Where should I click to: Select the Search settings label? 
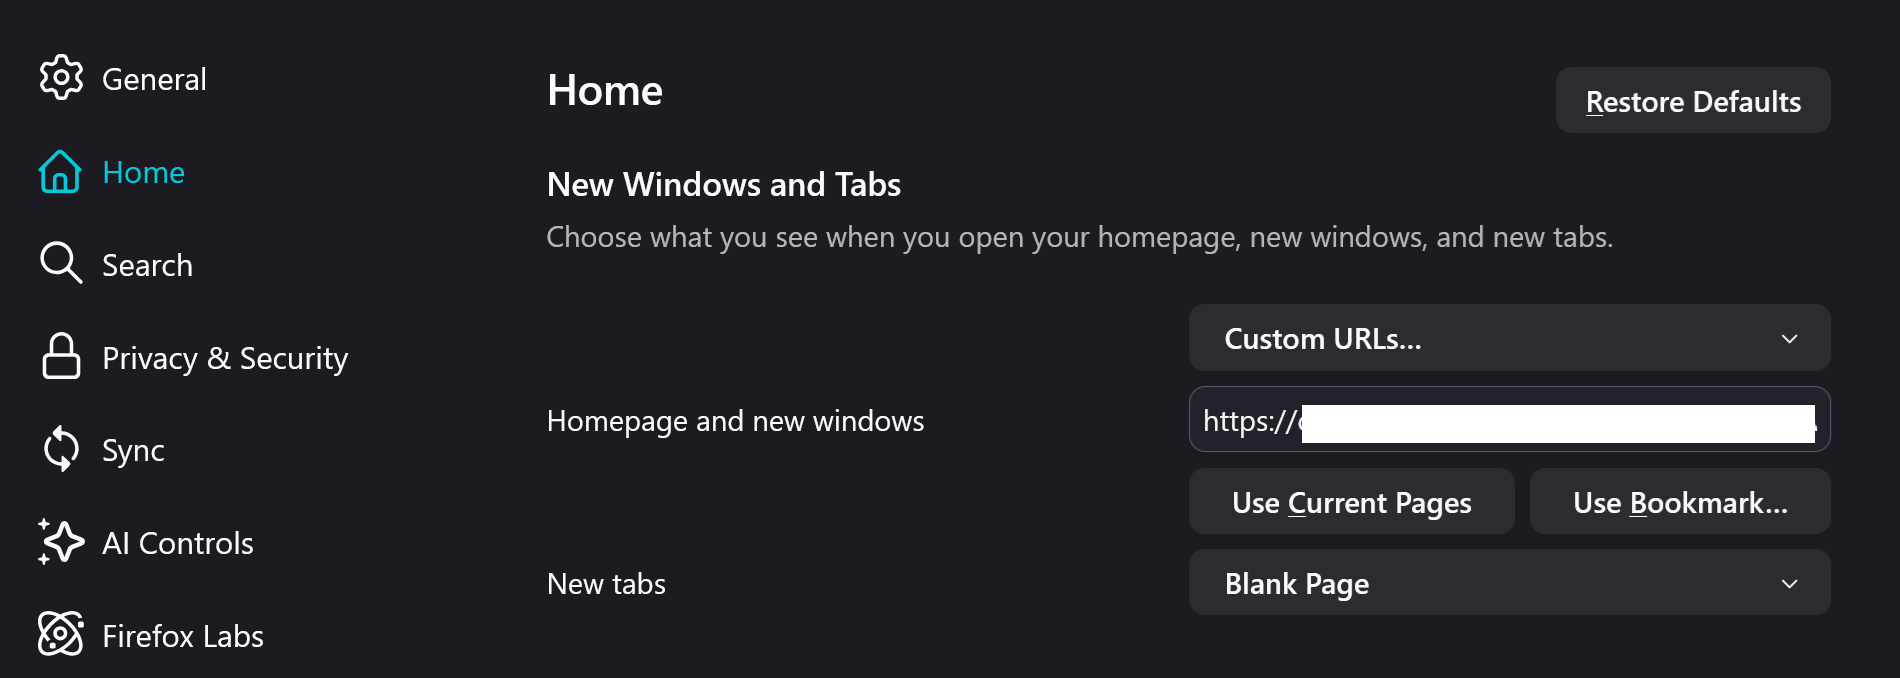[x=147, y=265]
